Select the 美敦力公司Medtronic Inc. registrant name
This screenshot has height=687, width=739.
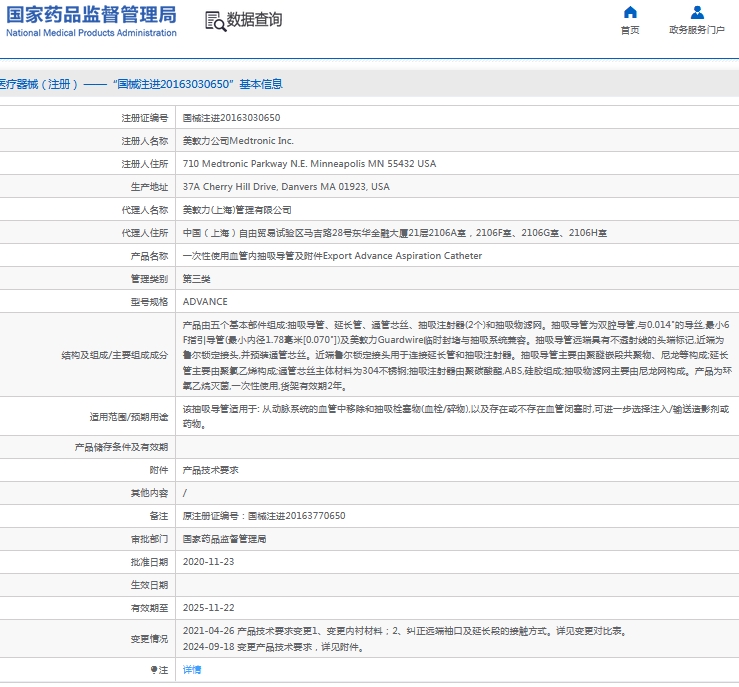pos(238,141)
